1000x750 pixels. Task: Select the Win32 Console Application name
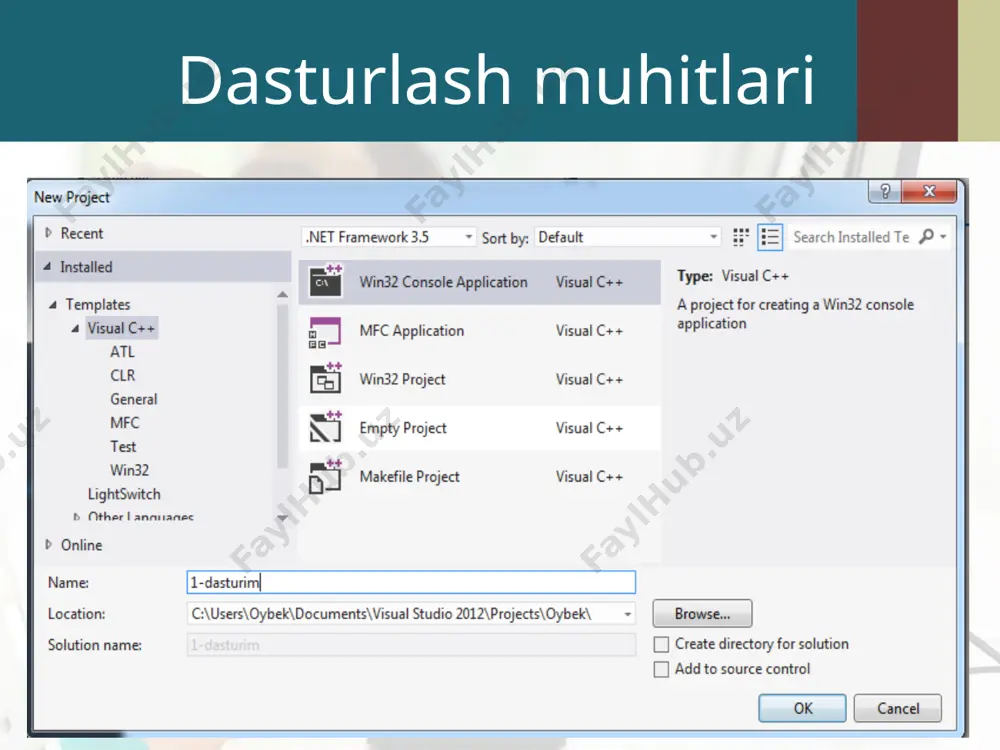coord(443,282)
